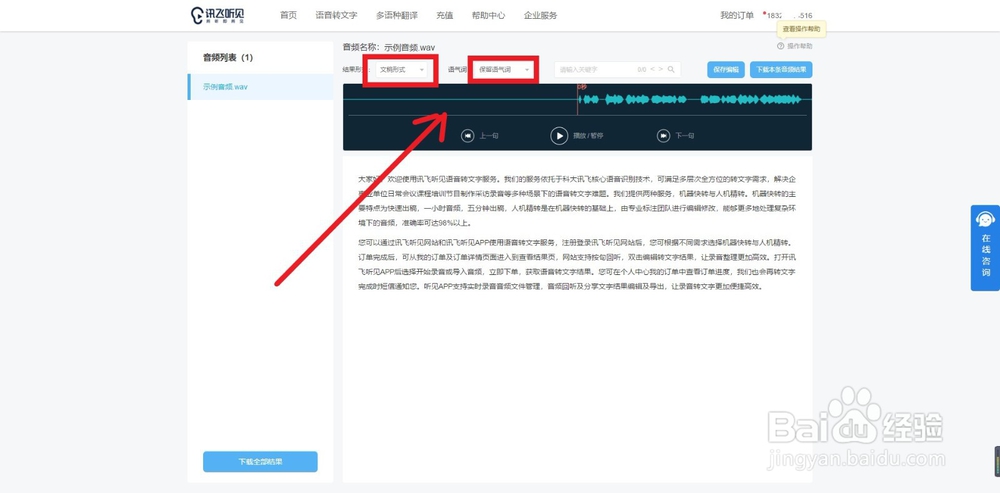Screen dimensions: 1000x493
Task: Click the play/pause circle button
Action: point(559,136)
